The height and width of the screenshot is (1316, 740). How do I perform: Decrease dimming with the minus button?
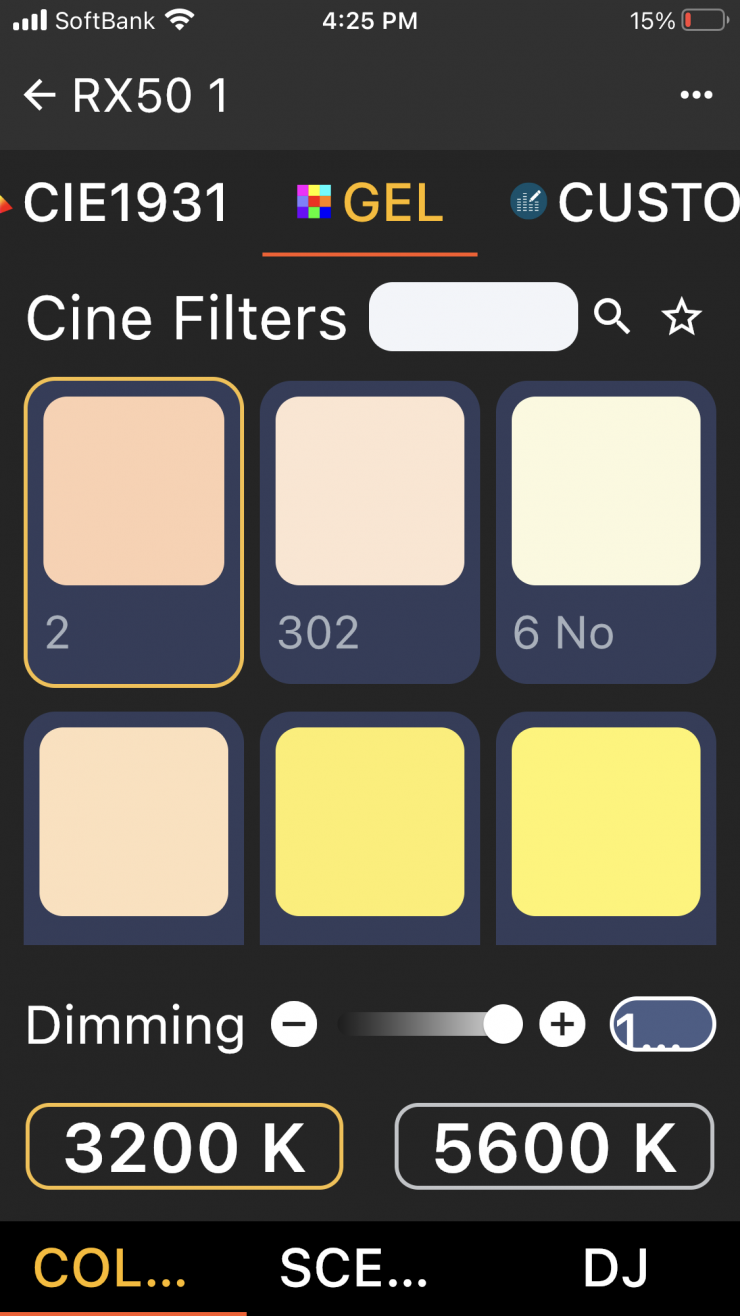[294, 1025]
